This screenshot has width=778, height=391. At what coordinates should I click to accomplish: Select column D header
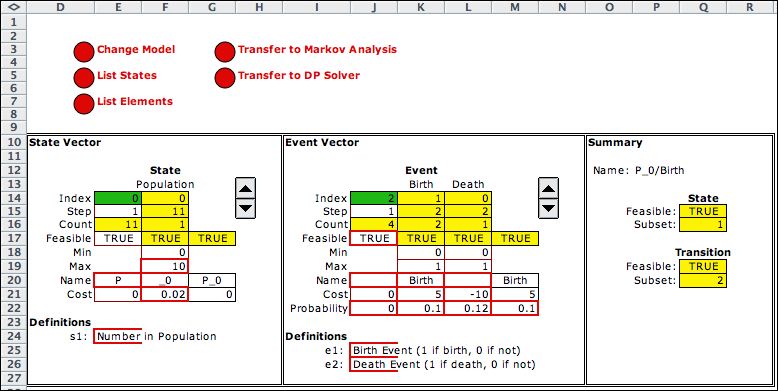[x=61, y=7]
